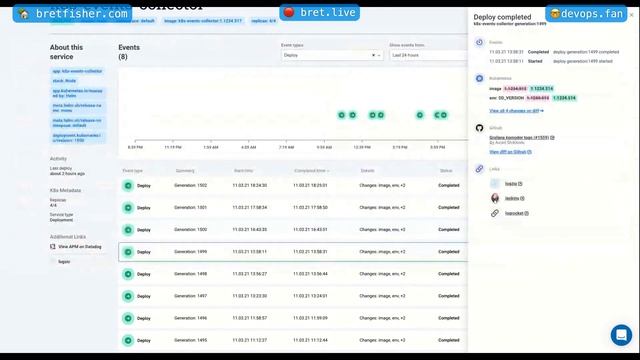Click Deploy icon in Generation 1499 row

pyautogui.click(x=128, y=252)
